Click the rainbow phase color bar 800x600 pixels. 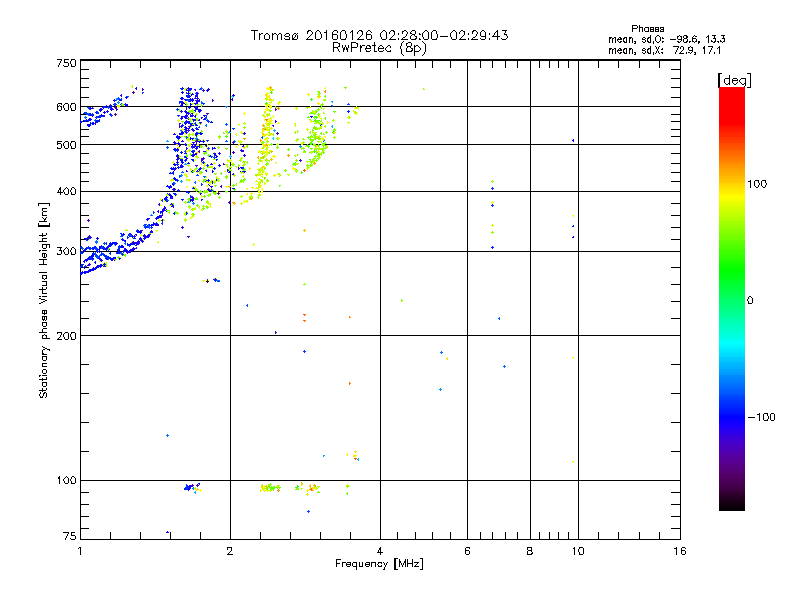[732, 298]
